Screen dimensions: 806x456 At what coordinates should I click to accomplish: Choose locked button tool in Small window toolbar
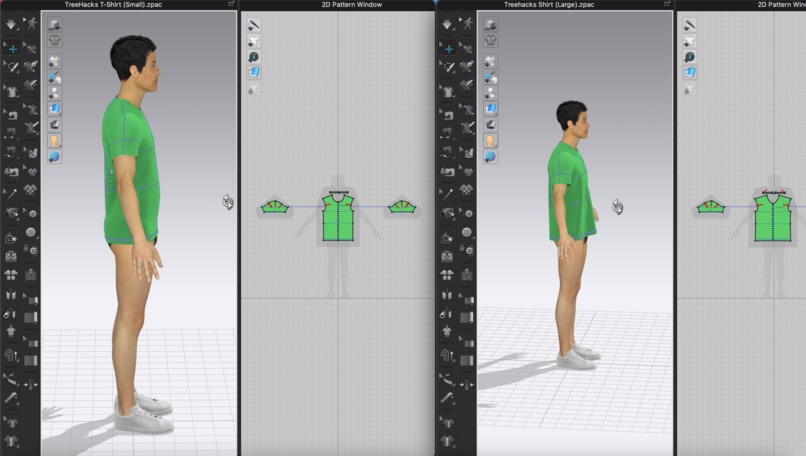tap(31, 250)
